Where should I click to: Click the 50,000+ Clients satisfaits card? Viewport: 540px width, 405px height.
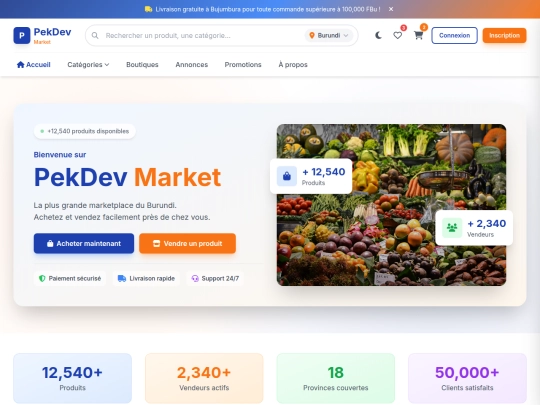[467, 378]
